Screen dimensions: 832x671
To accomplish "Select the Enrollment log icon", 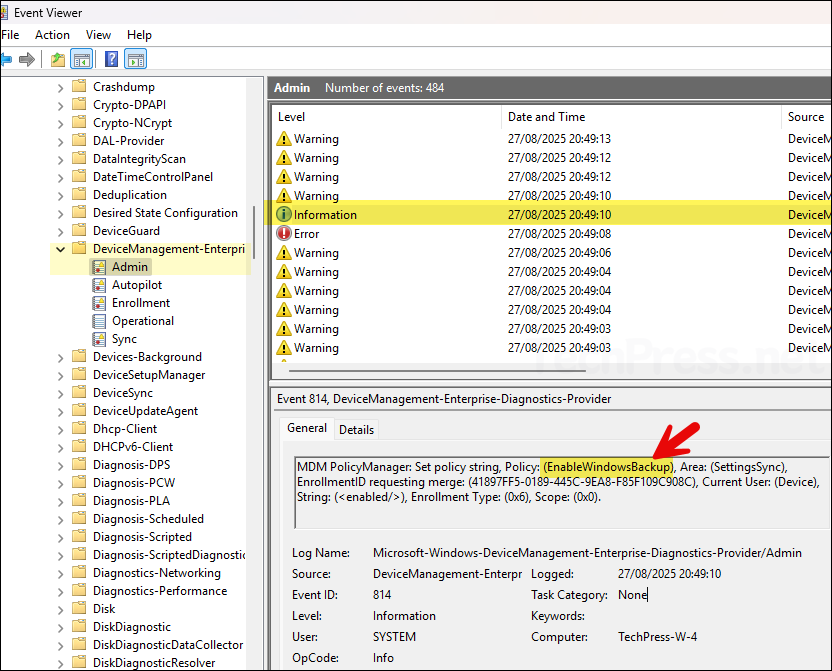I will (99, 303).
